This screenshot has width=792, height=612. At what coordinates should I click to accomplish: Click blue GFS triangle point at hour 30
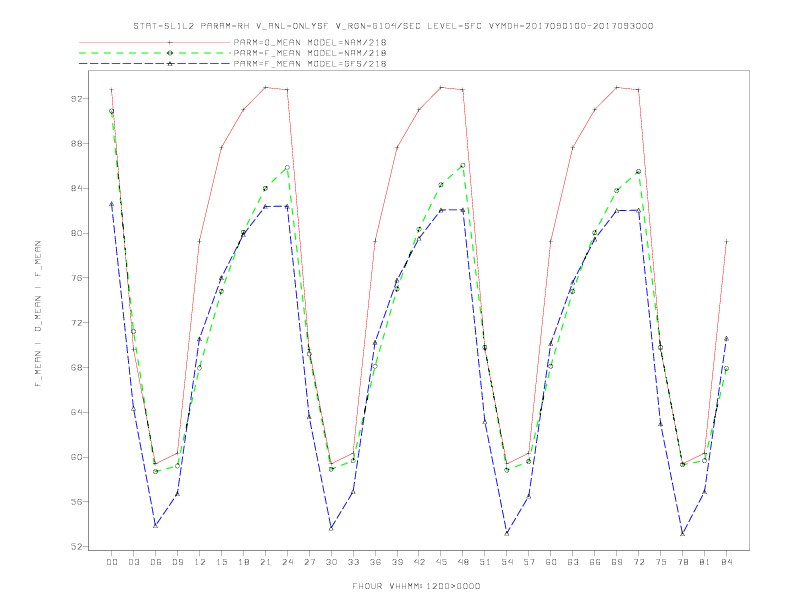[x=331, y=528]
